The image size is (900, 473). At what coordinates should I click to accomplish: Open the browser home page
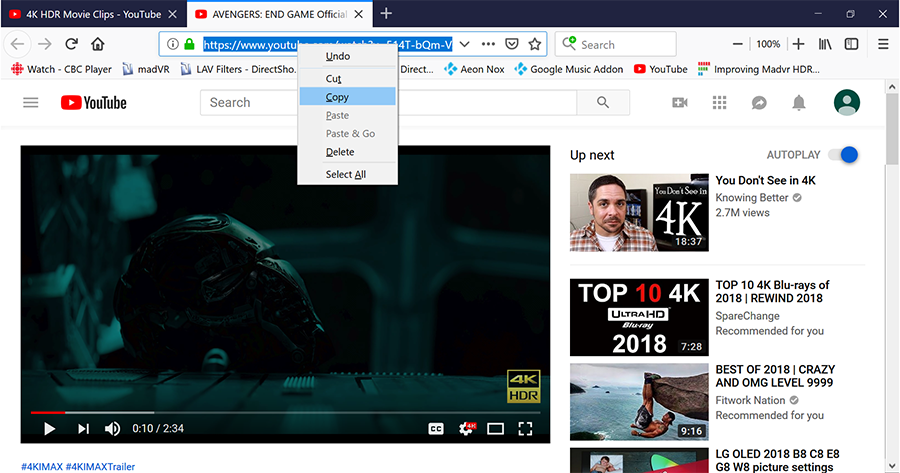[x=98, y=44]
